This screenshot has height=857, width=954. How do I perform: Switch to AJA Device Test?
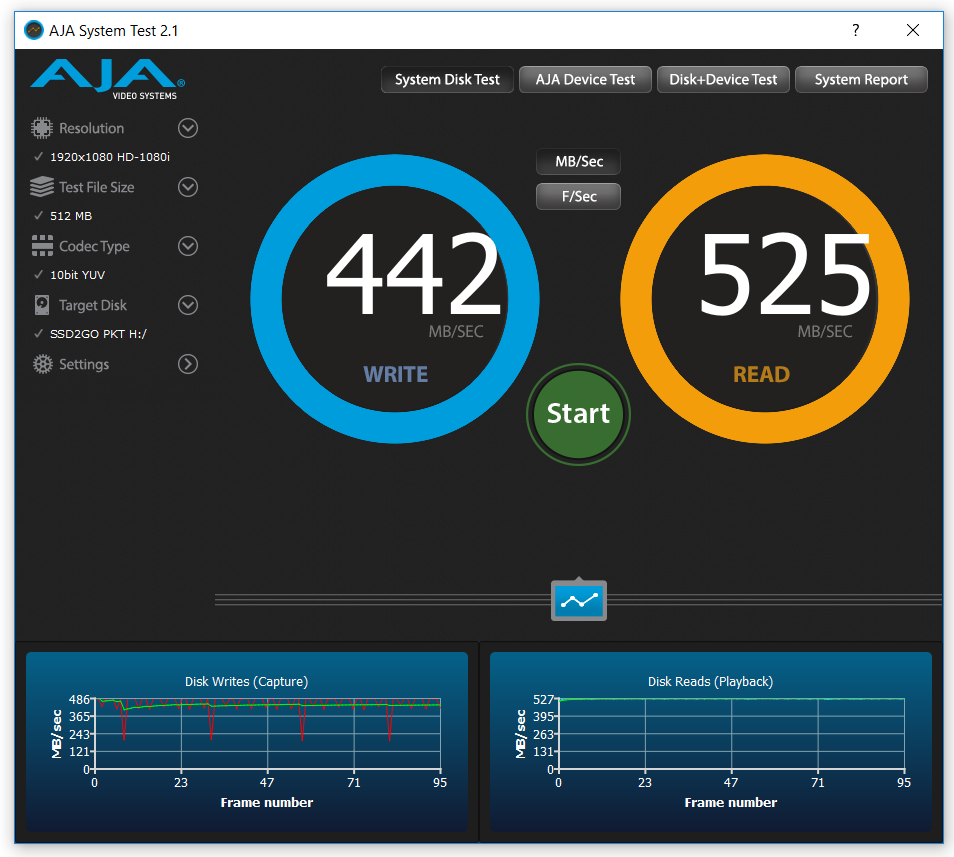click(585, 80)
